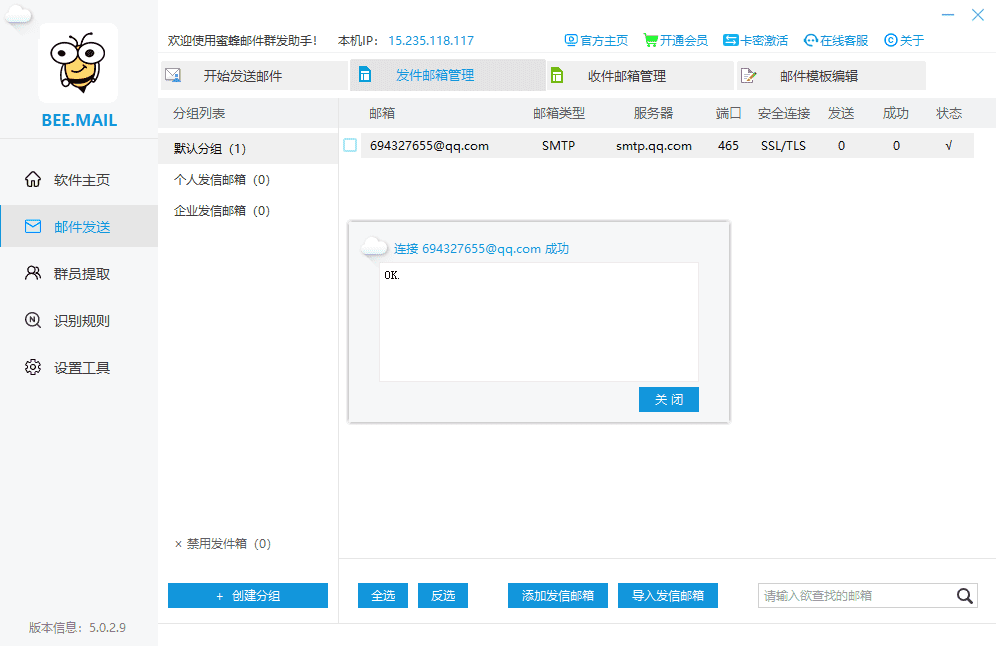Image resolution: width=996 pixels, height=646 pixels.
Task: Click port 465 cell
Action: [728, 145]
